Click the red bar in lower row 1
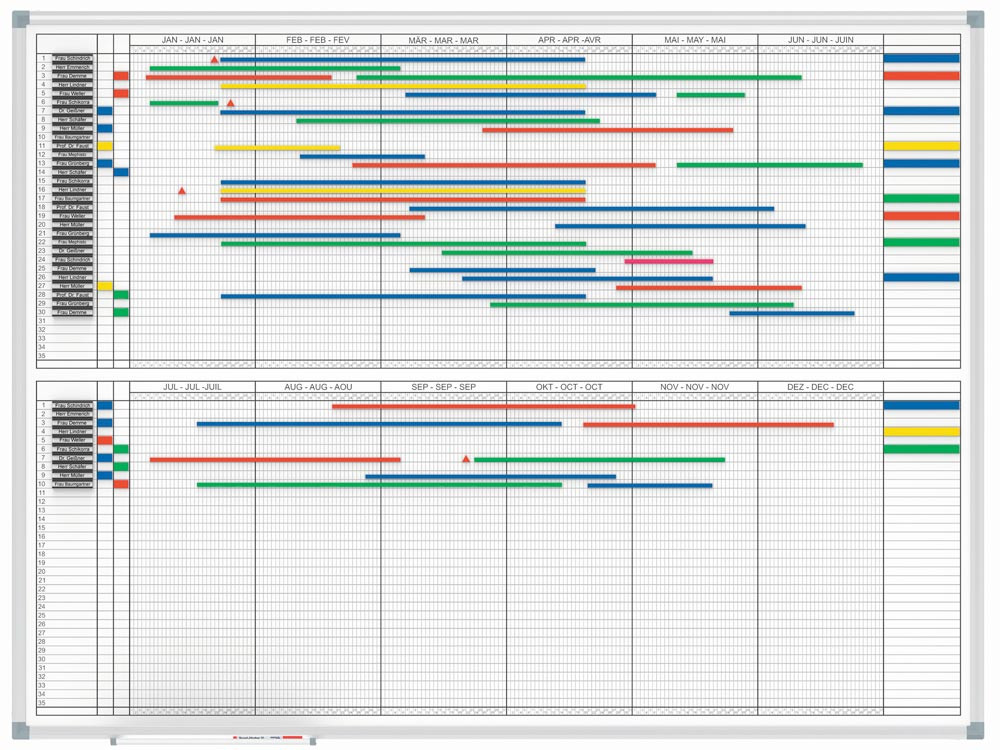This screenshot has width=1000, height=750. [x=483, y=406]
